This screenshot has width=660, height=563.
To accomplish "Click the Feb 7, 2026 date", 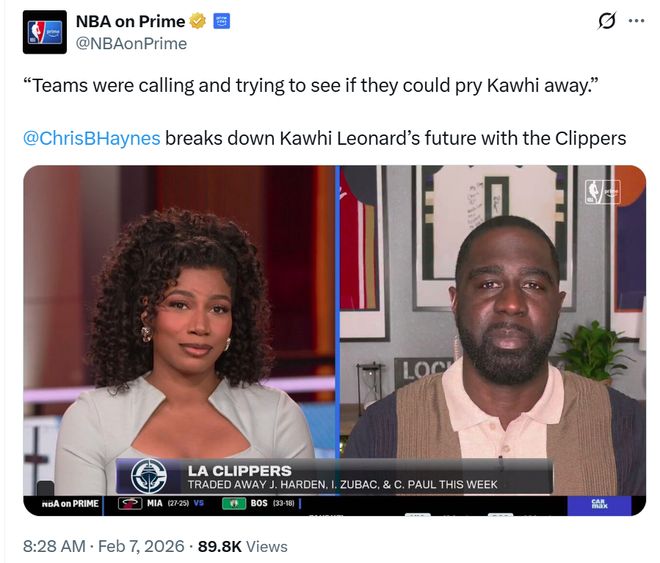I will click(x=141, y=546).
